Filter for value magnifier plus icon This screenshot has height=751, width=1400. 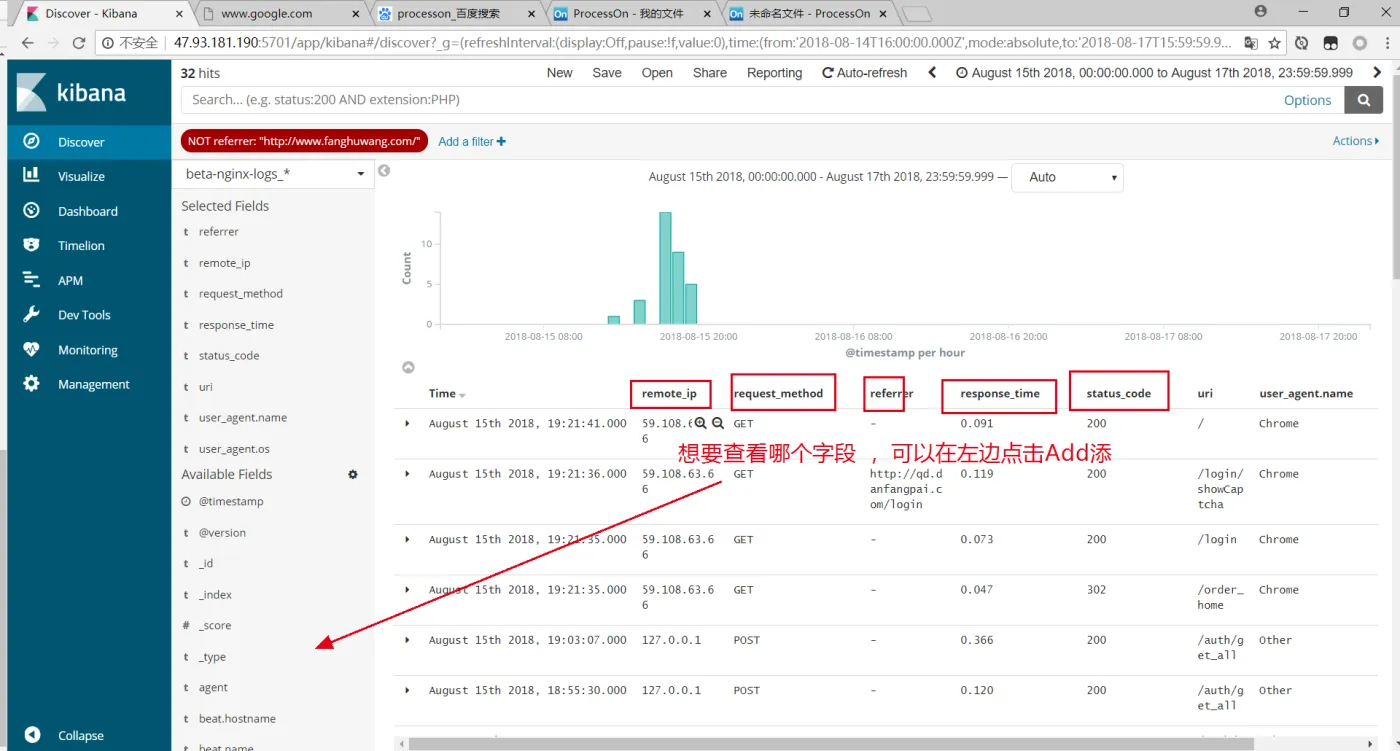tap(701, 424)
